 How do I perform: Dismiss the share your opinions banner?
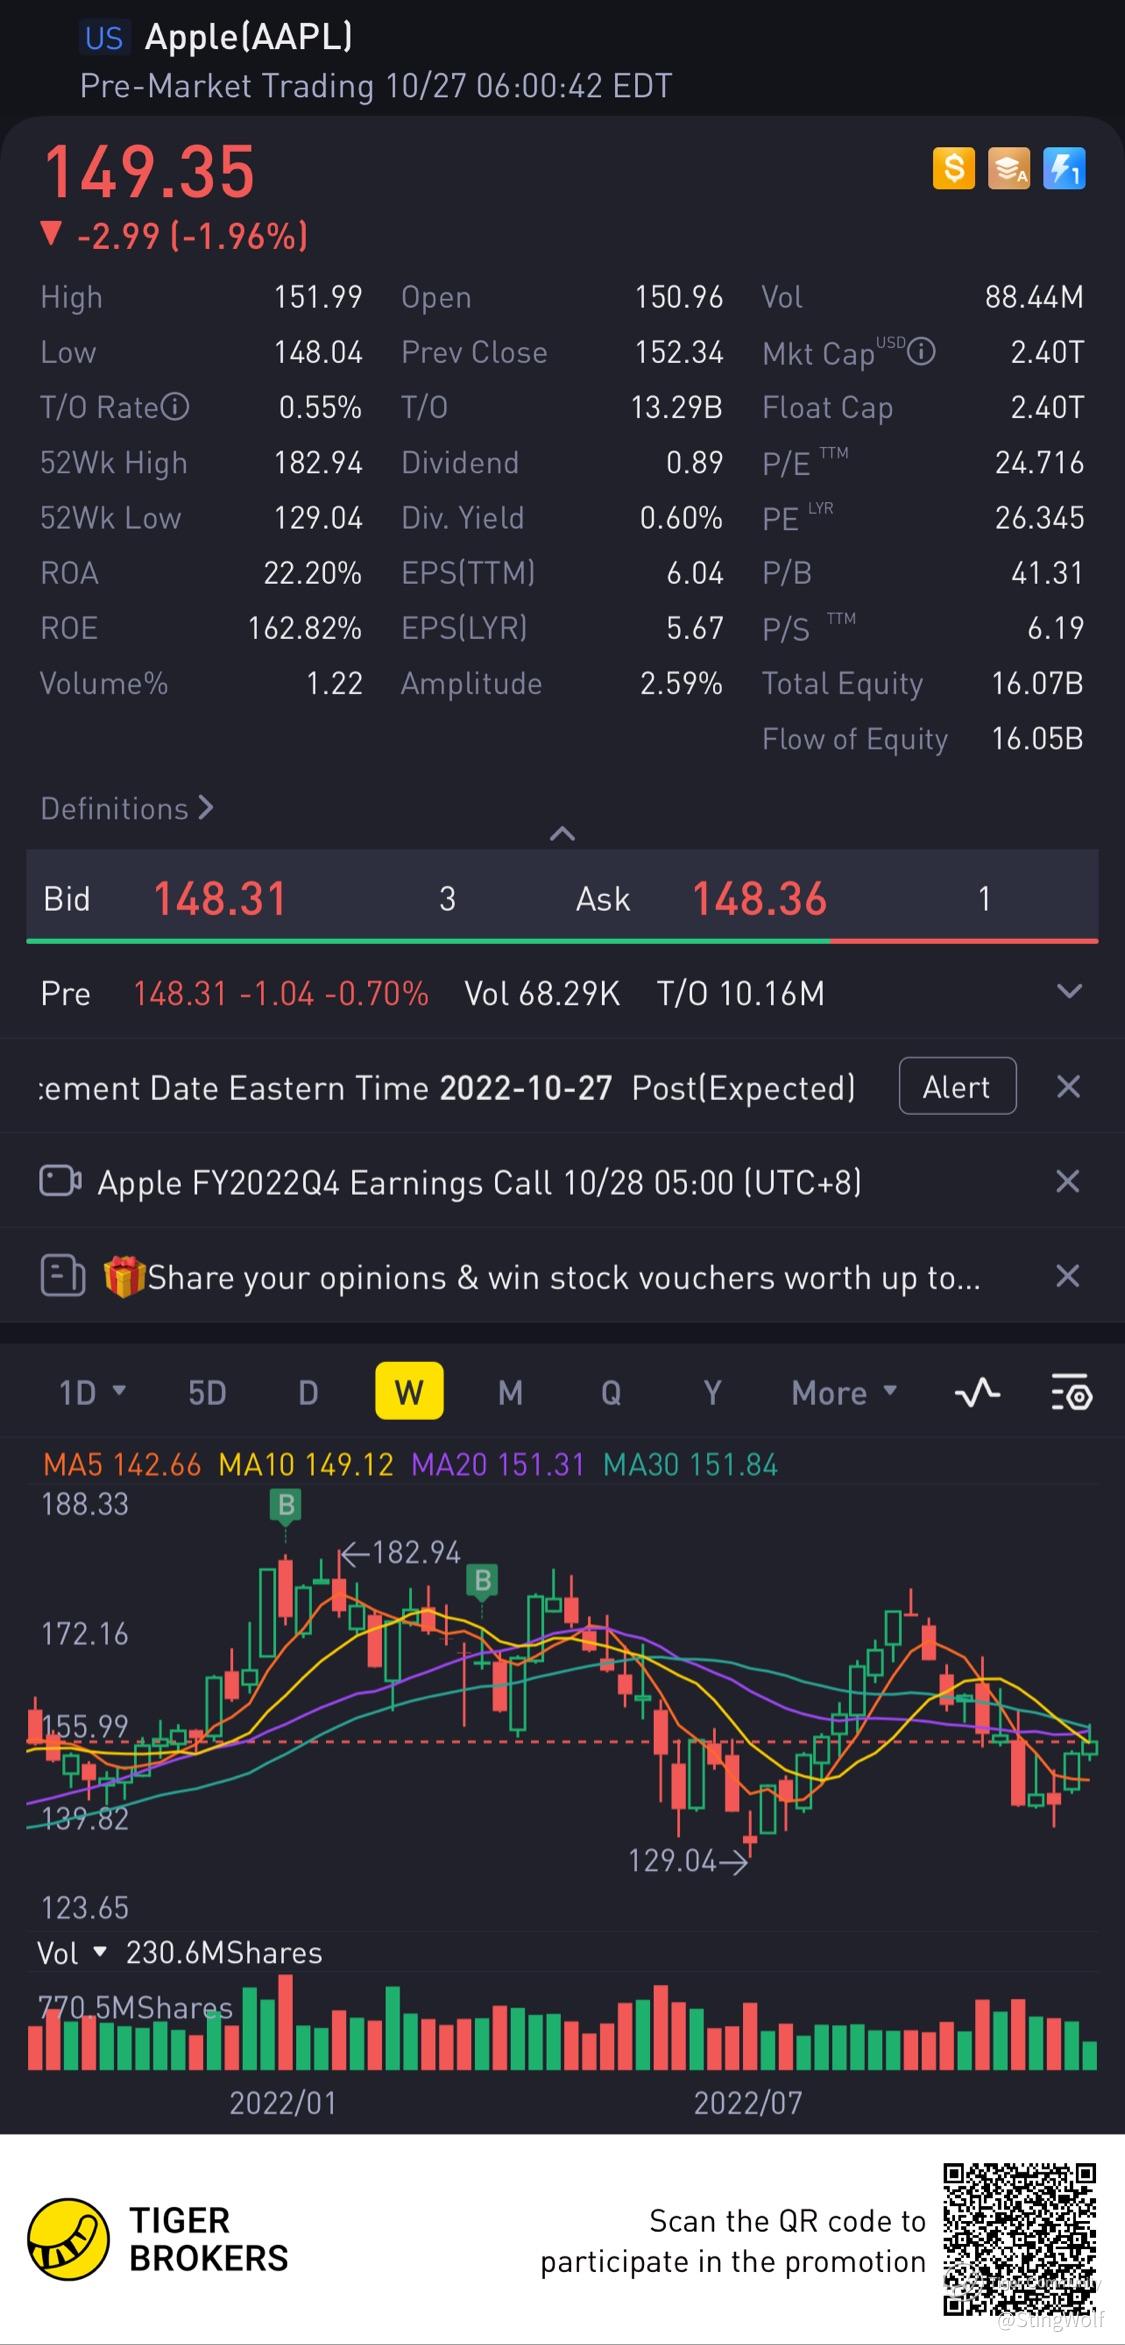click(1068, 1276)
